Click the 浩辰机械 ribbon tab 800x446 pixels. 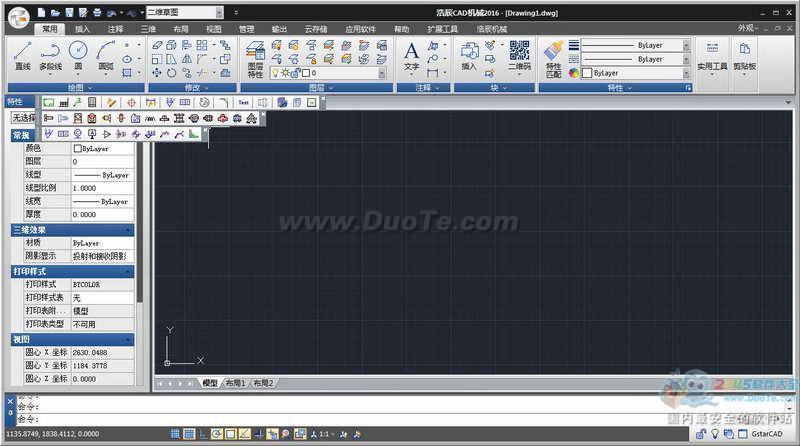pos(491,29)
